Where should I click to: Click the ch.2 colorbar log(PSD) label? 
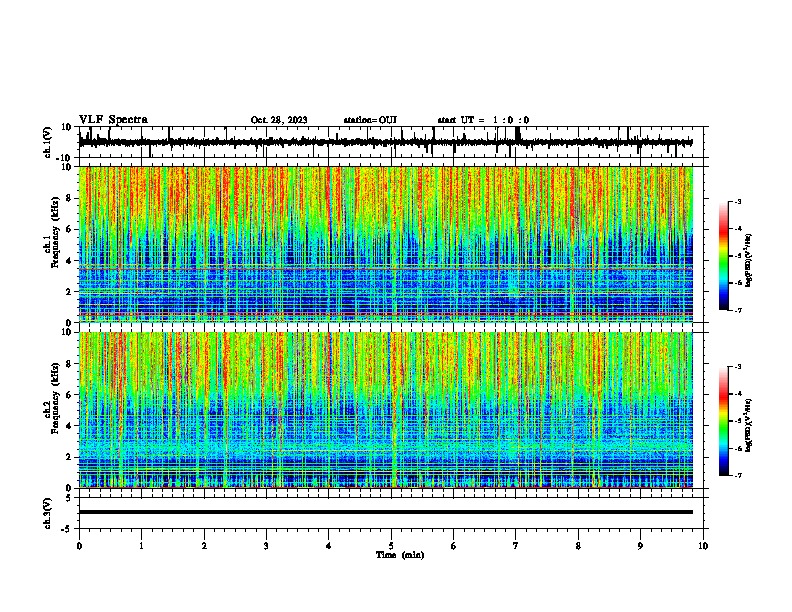(748, 425)
